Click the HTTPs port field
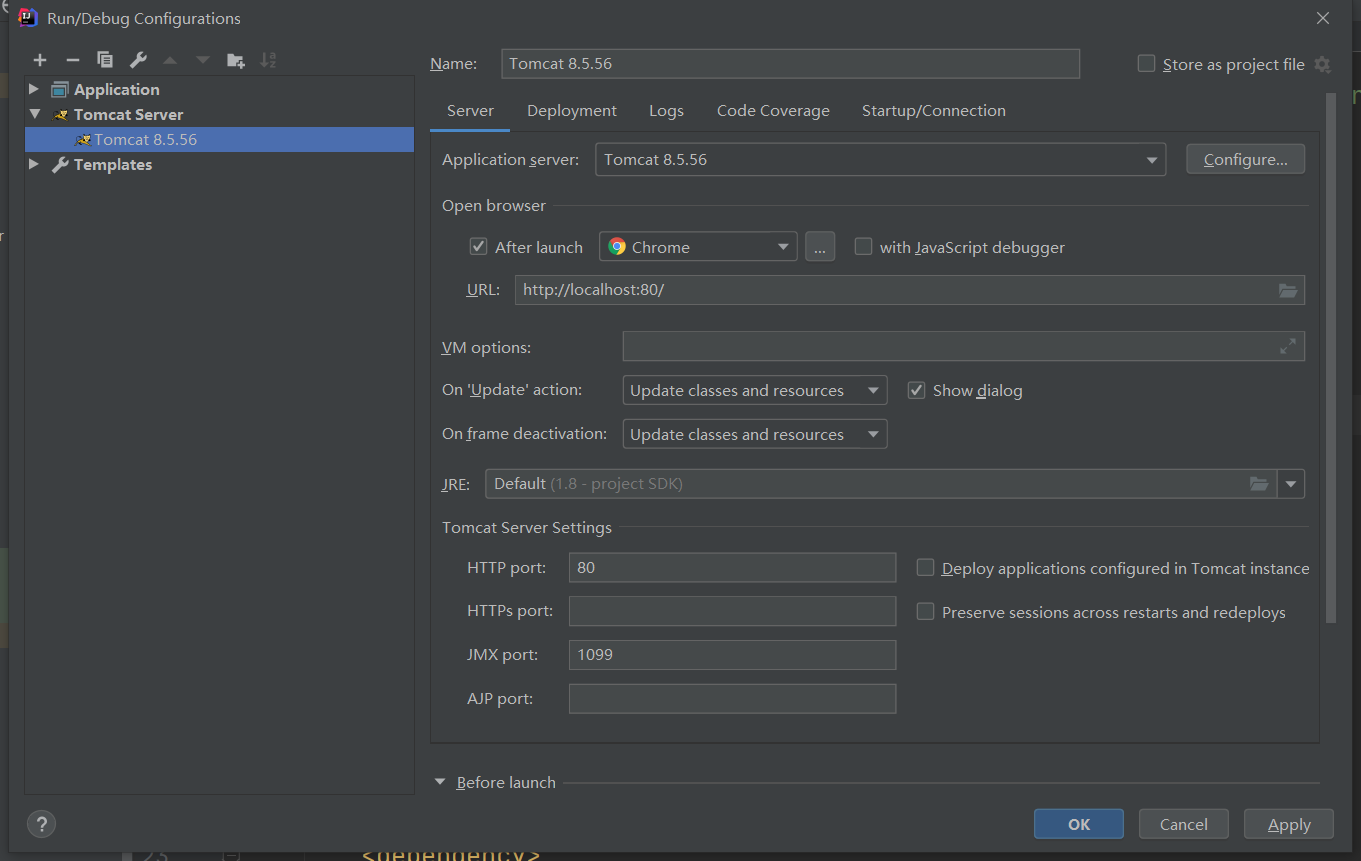Image resolution: width=1361 pixels, height=861 pixels. pyautogui.click(x=732, y=611)
